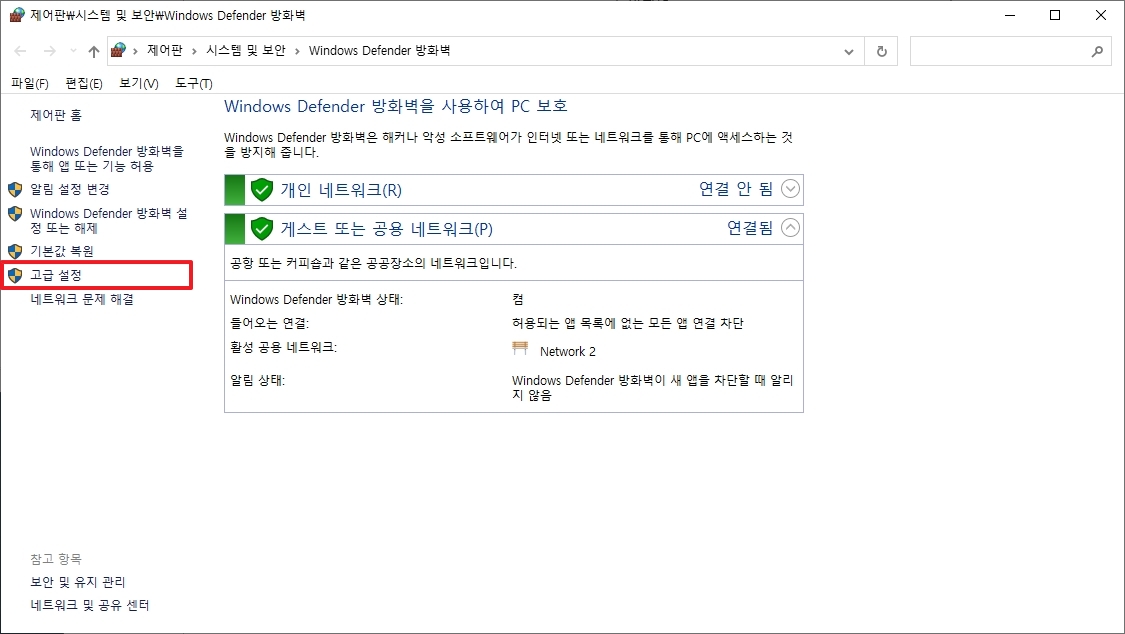Maximize the firewall window
Screen dimensions: 1125x634
(x=1055, y=15)
